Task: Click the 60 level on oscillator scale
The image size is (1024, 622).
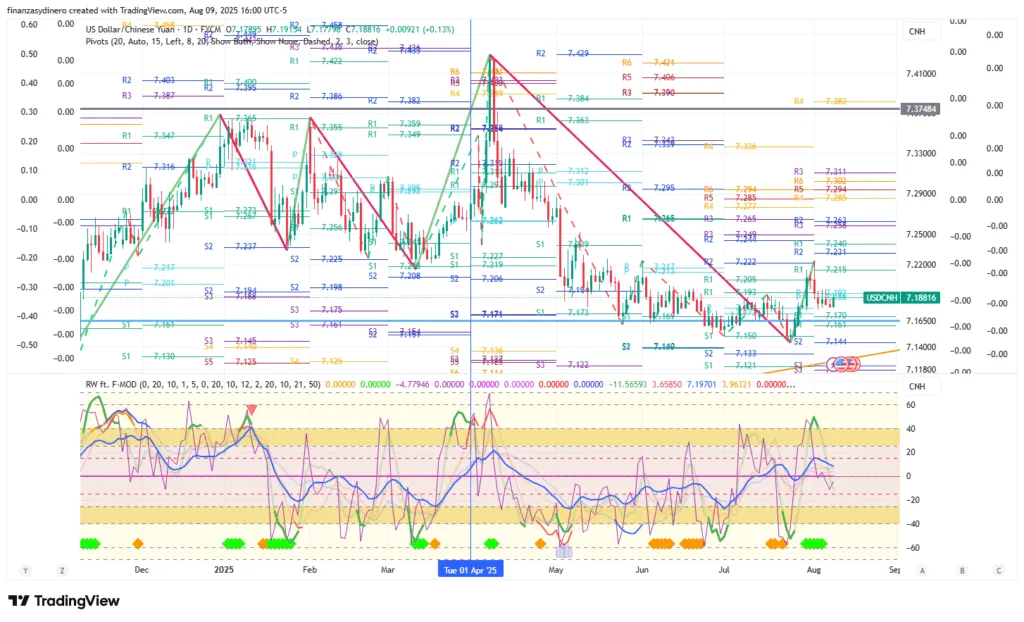Action: tap(911, 405)
